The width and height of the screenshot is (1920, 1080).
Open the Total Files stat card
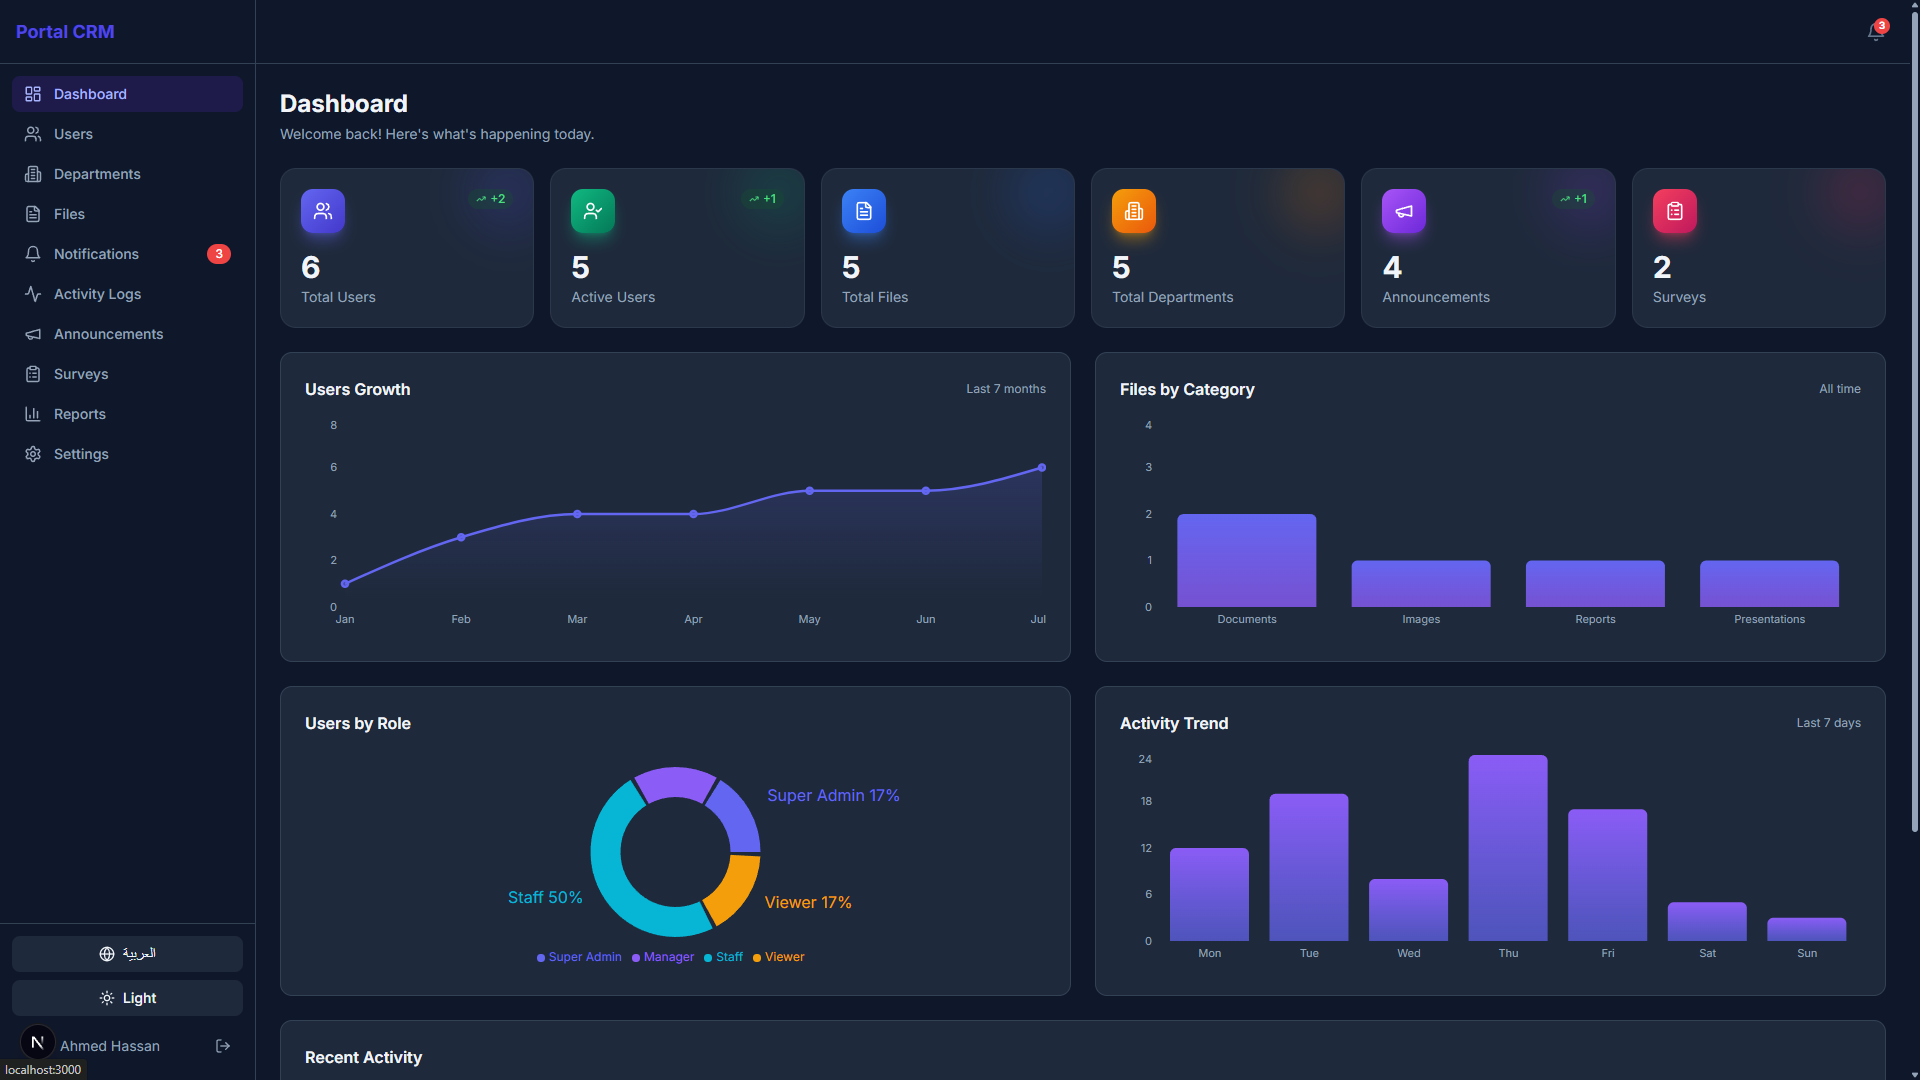pyautogui.click(x=948, y=248)
